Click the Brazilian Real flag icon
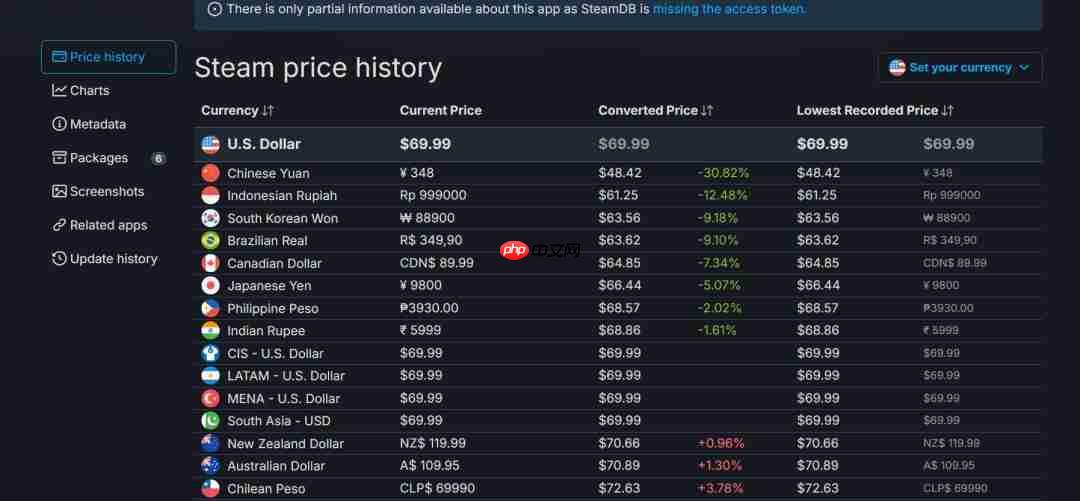This screenshot has width=1080, height=501. click(x=210, y=241)
